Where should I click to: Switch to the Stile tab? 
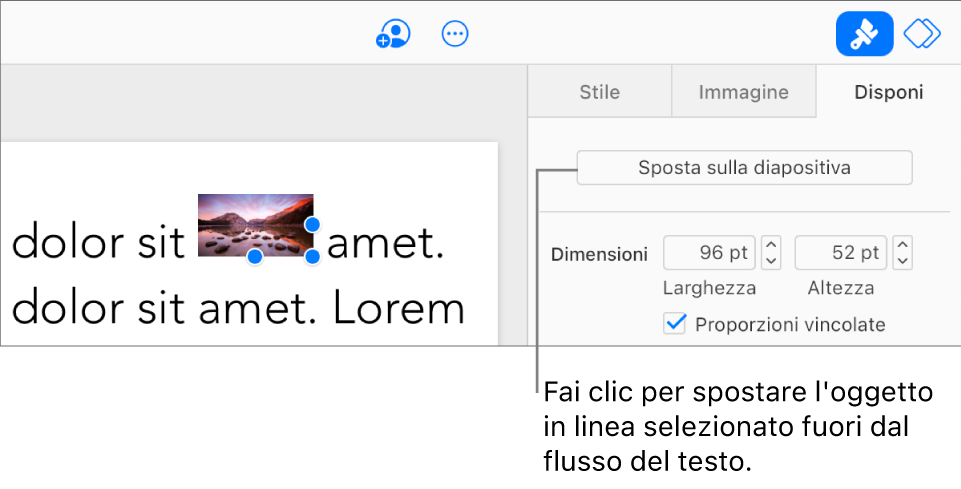(600, 93)
